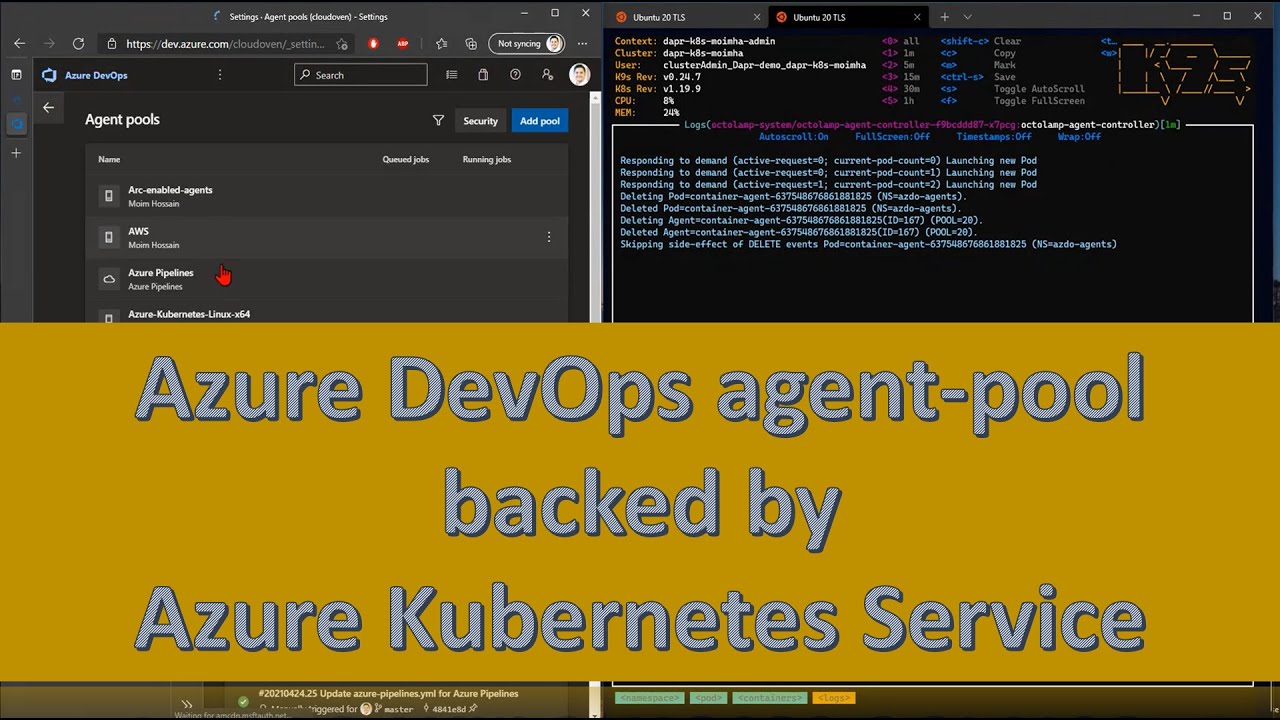
Task: Click the Agent pools heading
Action: [122, 119]
